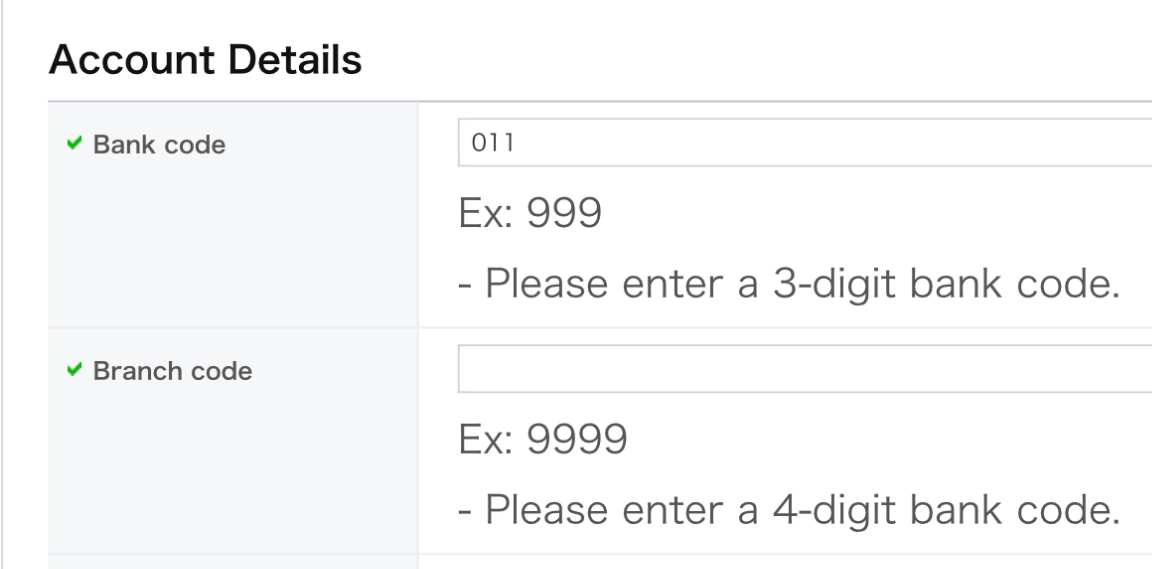Click the "Ex: 999" example text

[x=530, y=213]
